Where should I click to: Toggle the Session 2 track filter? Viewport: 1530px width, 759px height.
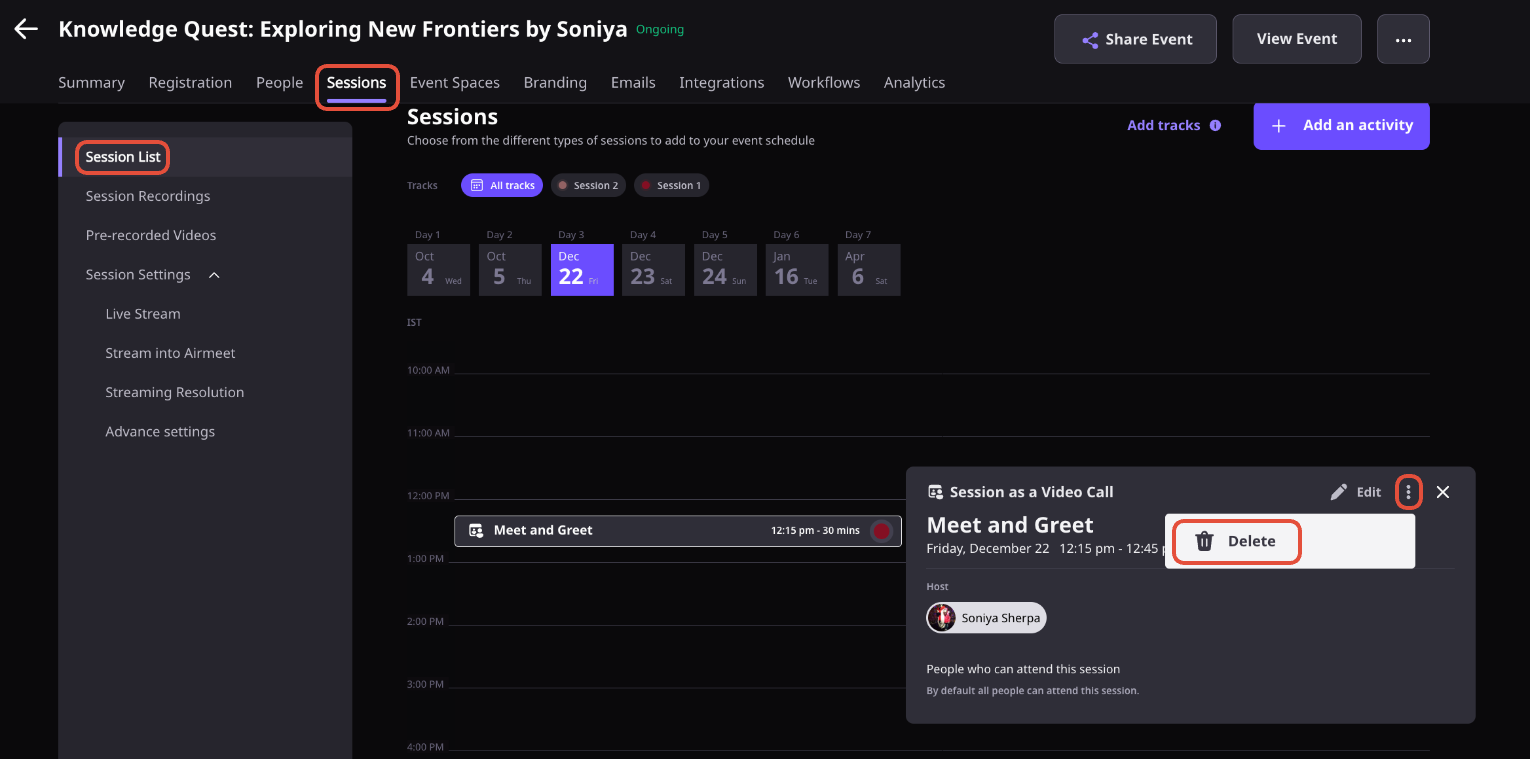pos(588,185)
